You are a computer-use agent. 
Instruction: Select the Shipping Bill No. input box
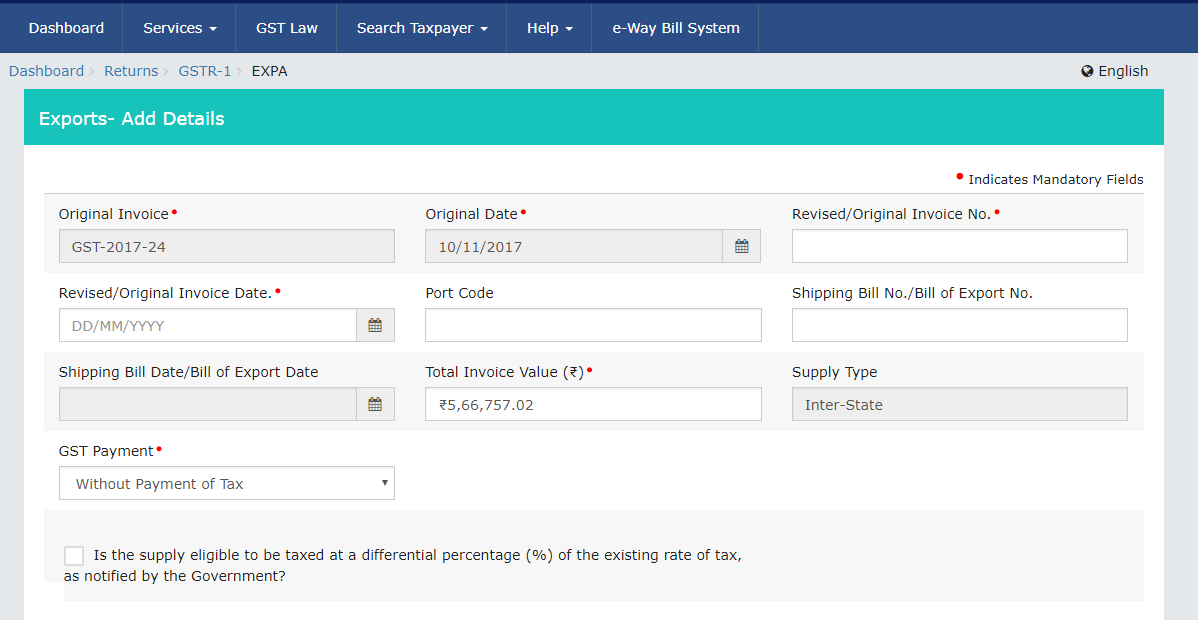tap(959, 325)
